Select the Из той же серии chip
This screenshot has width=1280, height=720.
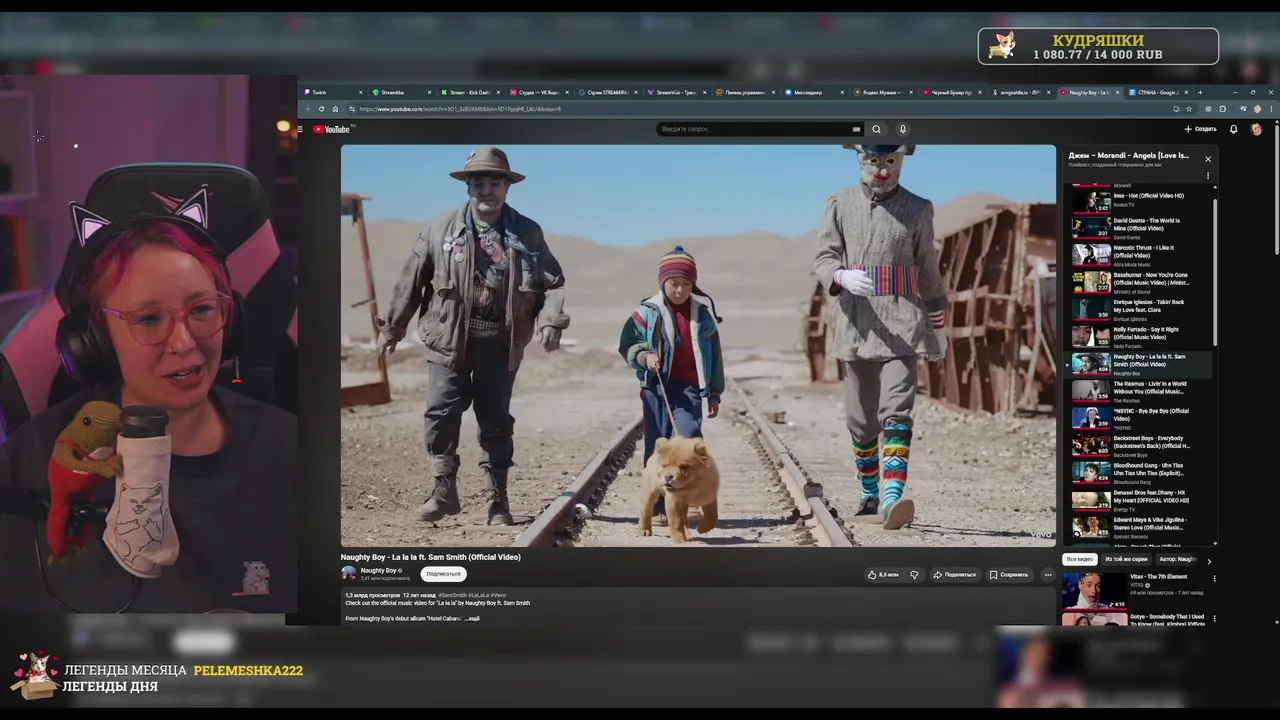(1126, 559)
